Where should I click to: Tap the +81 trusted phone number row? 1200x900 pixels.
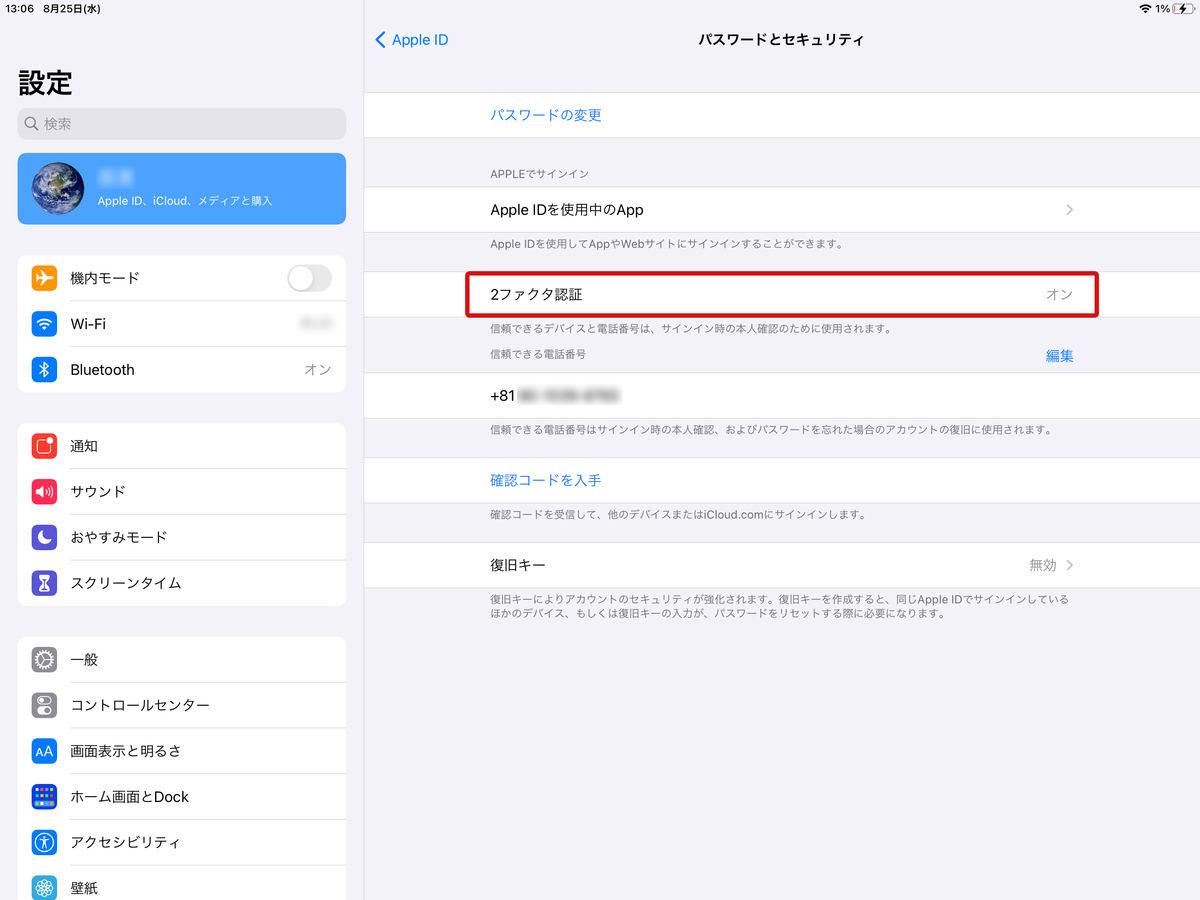pyautogui.click(x=782, y=395)
